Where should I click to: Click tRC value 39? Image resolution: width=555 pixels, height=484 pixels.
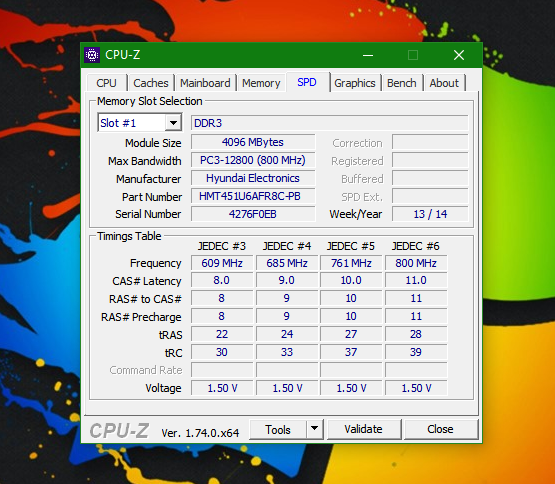[416, 352]
